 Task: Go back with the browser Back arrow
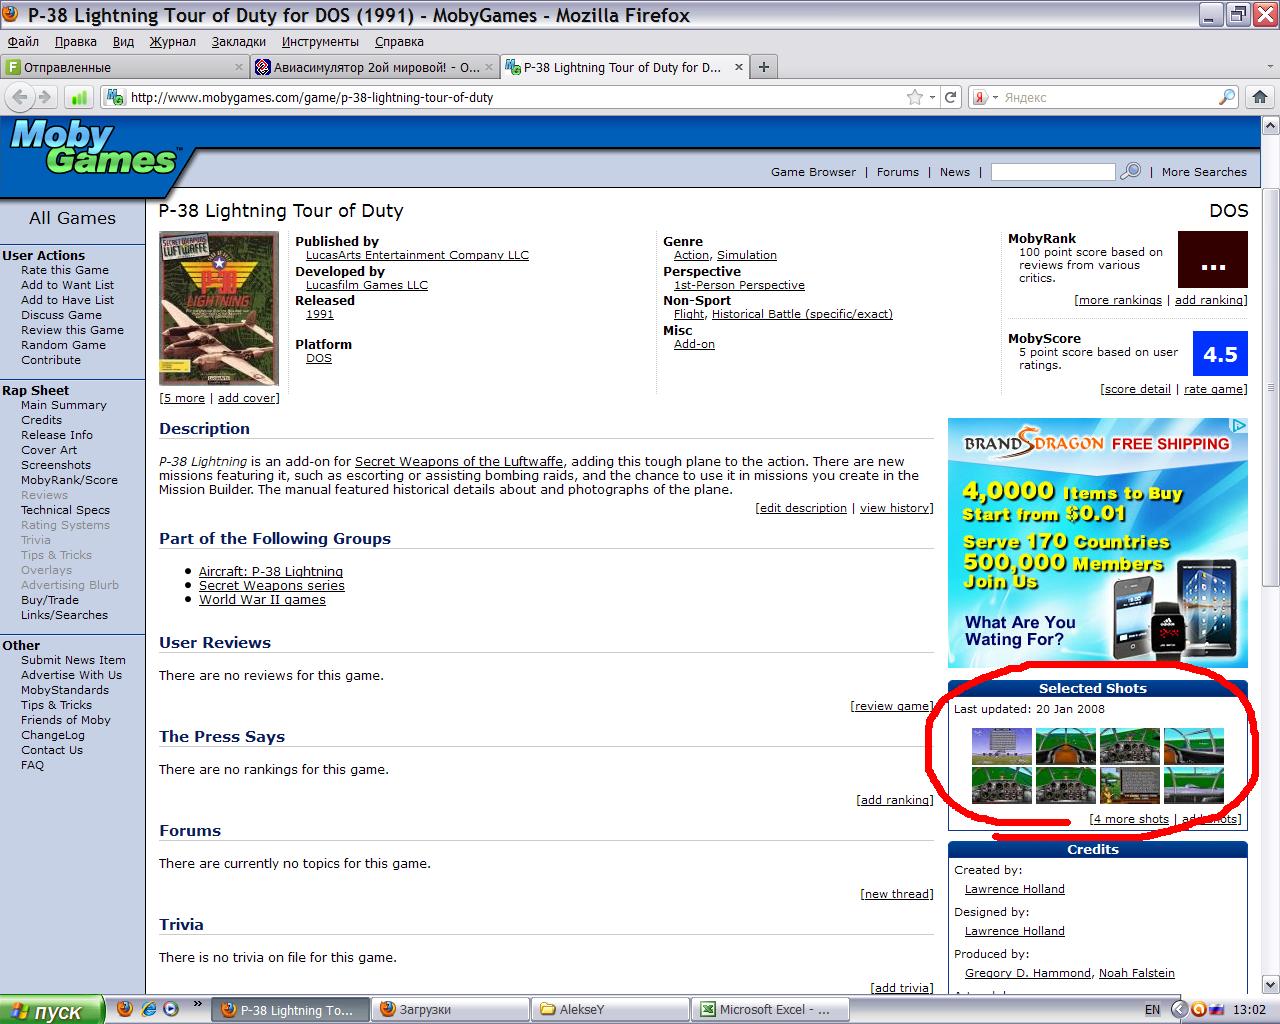tap(20, 97)
